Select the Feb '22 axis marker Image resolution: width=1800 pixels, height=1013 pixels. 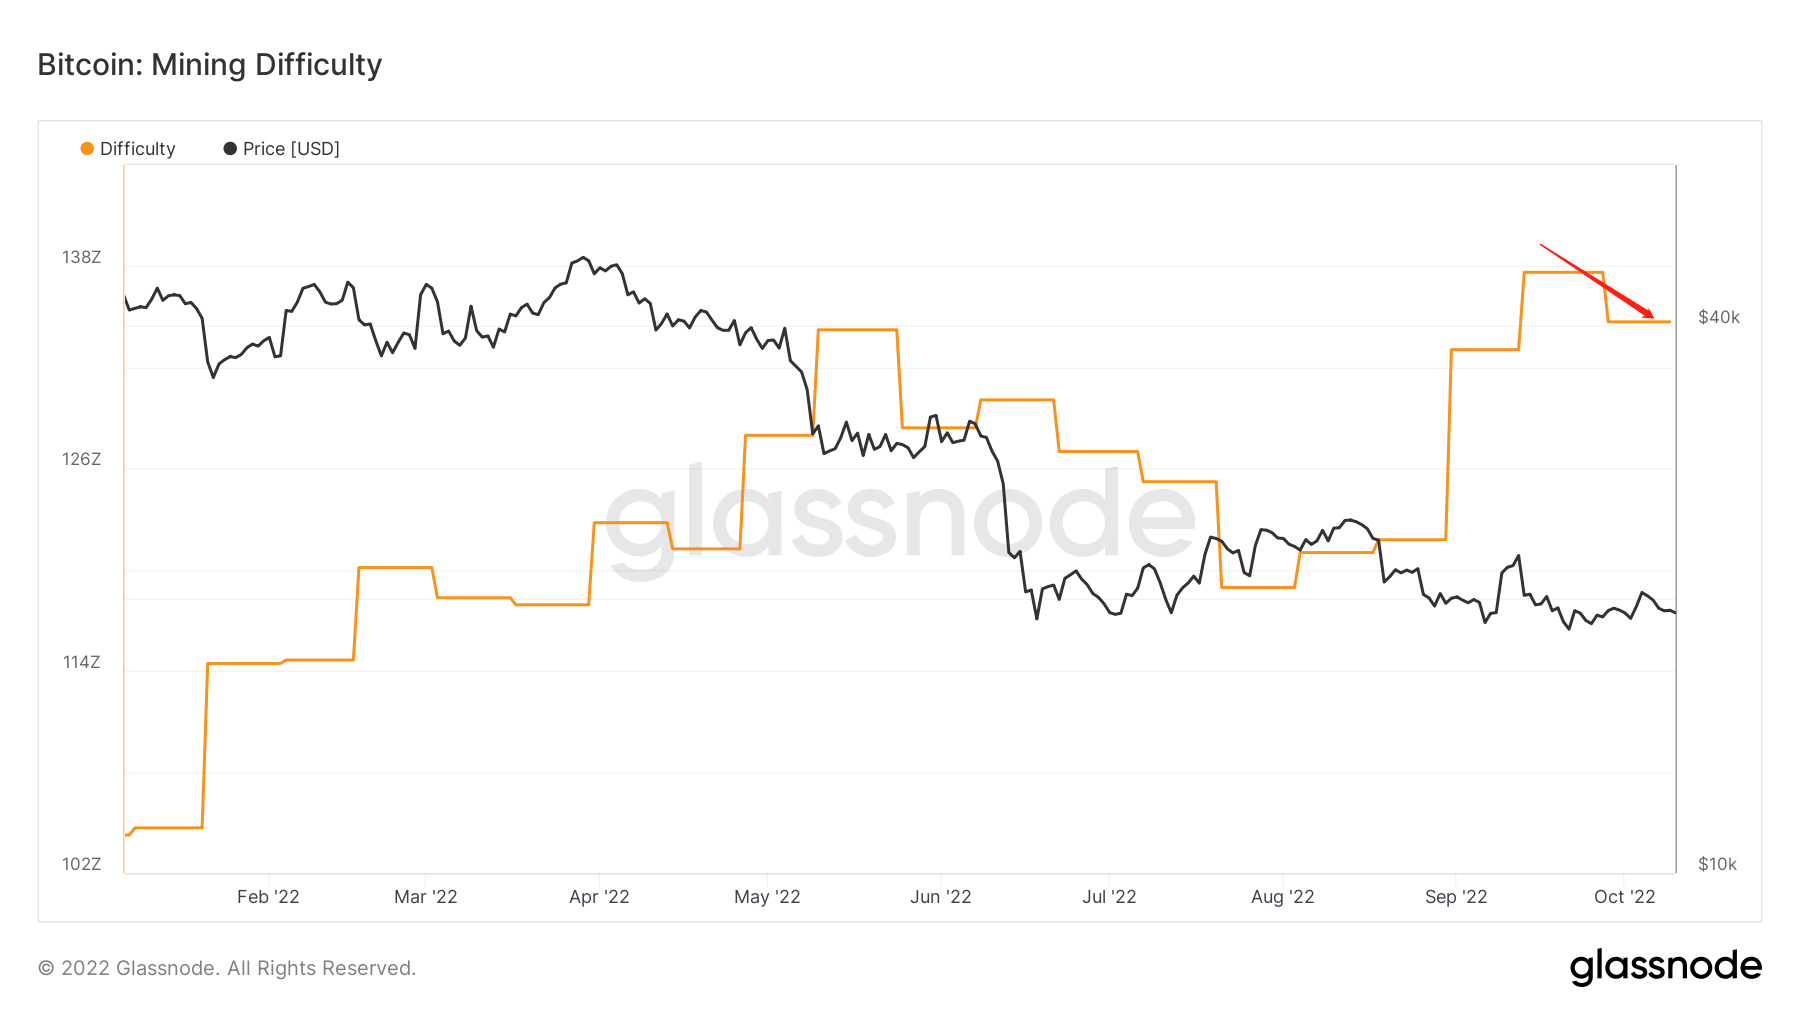(x=268, y=897)
